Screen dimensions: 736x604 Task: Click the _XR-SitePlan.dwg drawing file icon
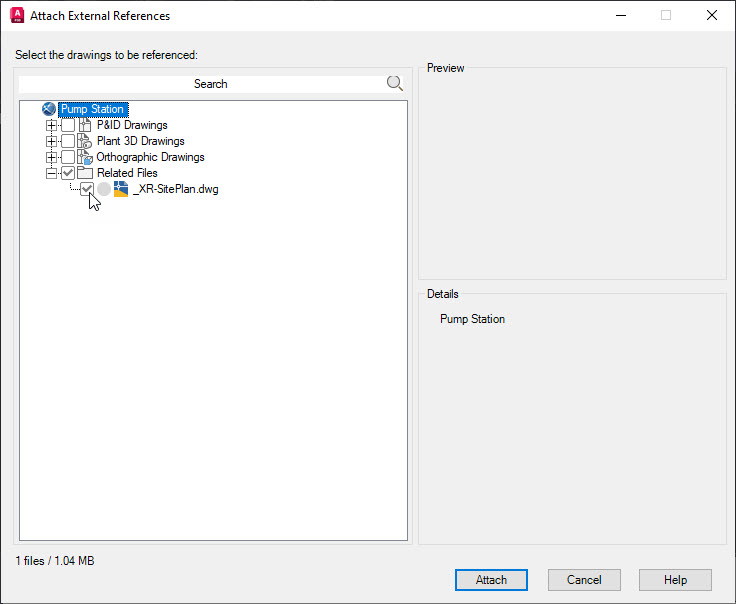(x=121, y=189)
